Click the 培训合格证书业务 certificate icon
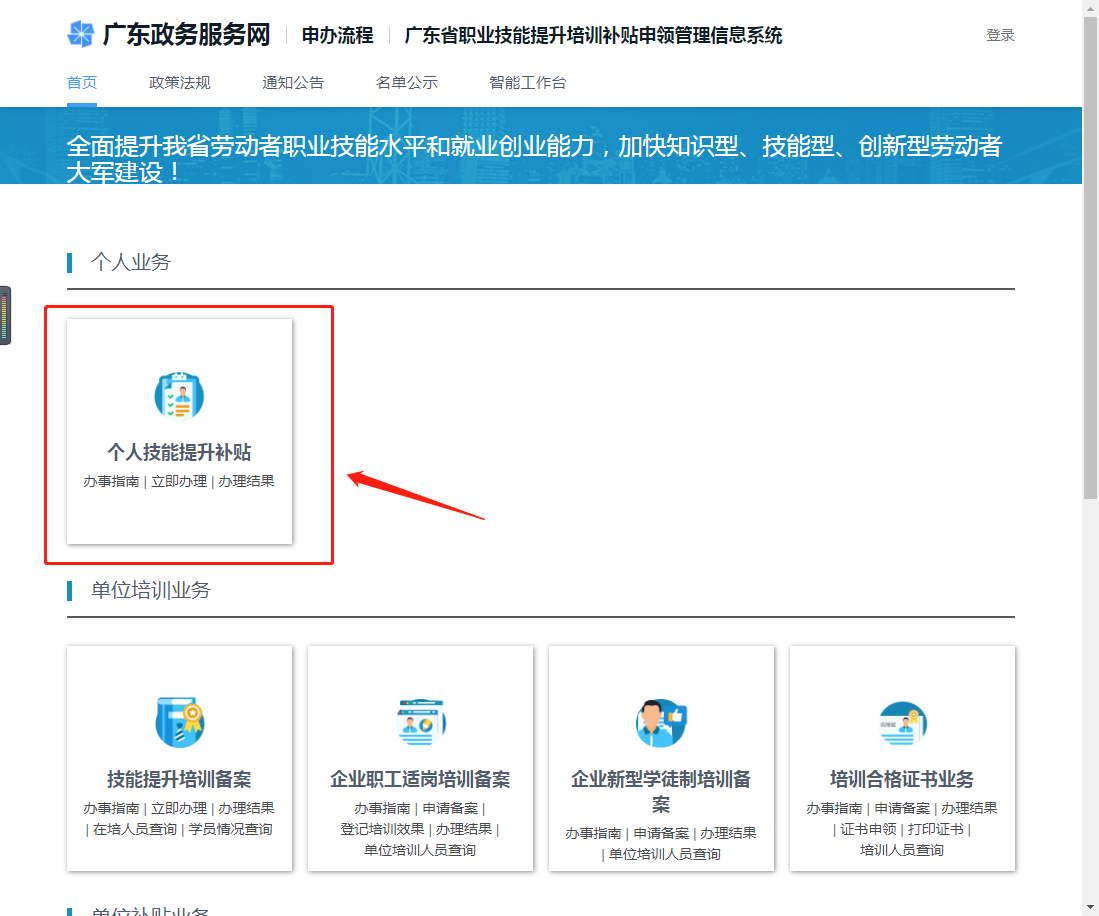 (x=902, y=723)
